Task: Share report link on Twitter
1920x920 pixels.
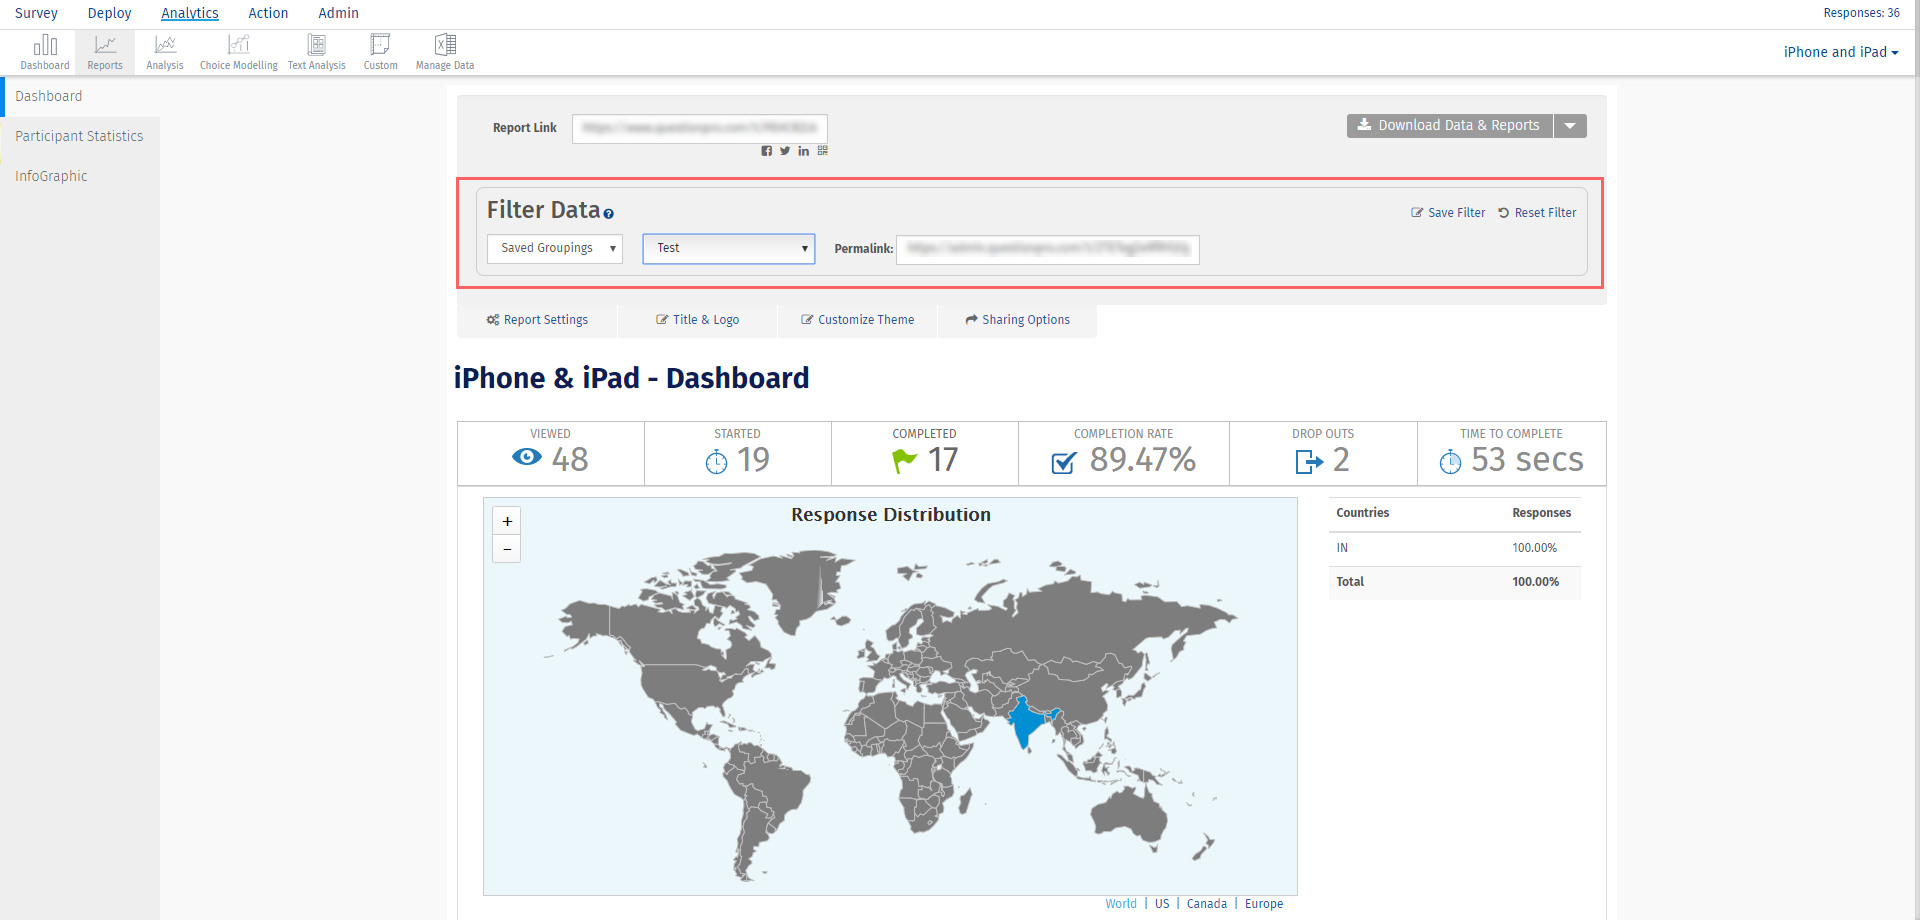Action: point(785,151)
